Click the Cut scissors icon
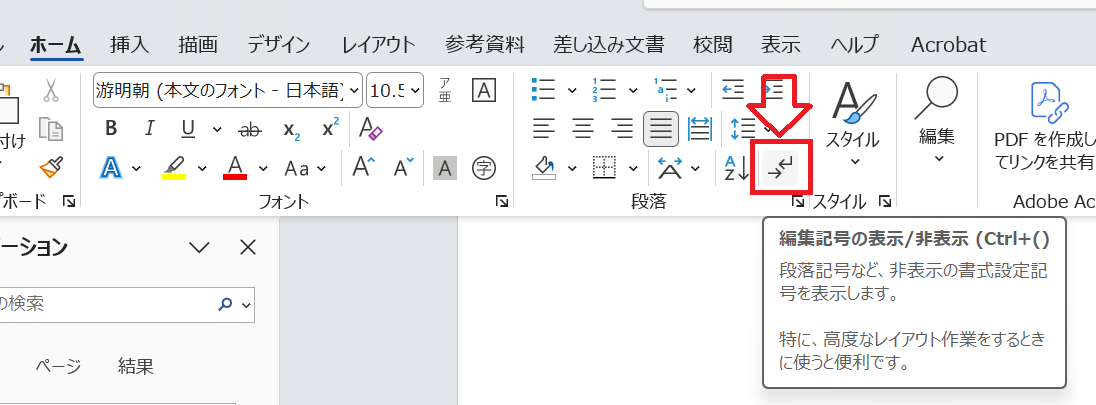The image size is (1096, 405). 52,90
